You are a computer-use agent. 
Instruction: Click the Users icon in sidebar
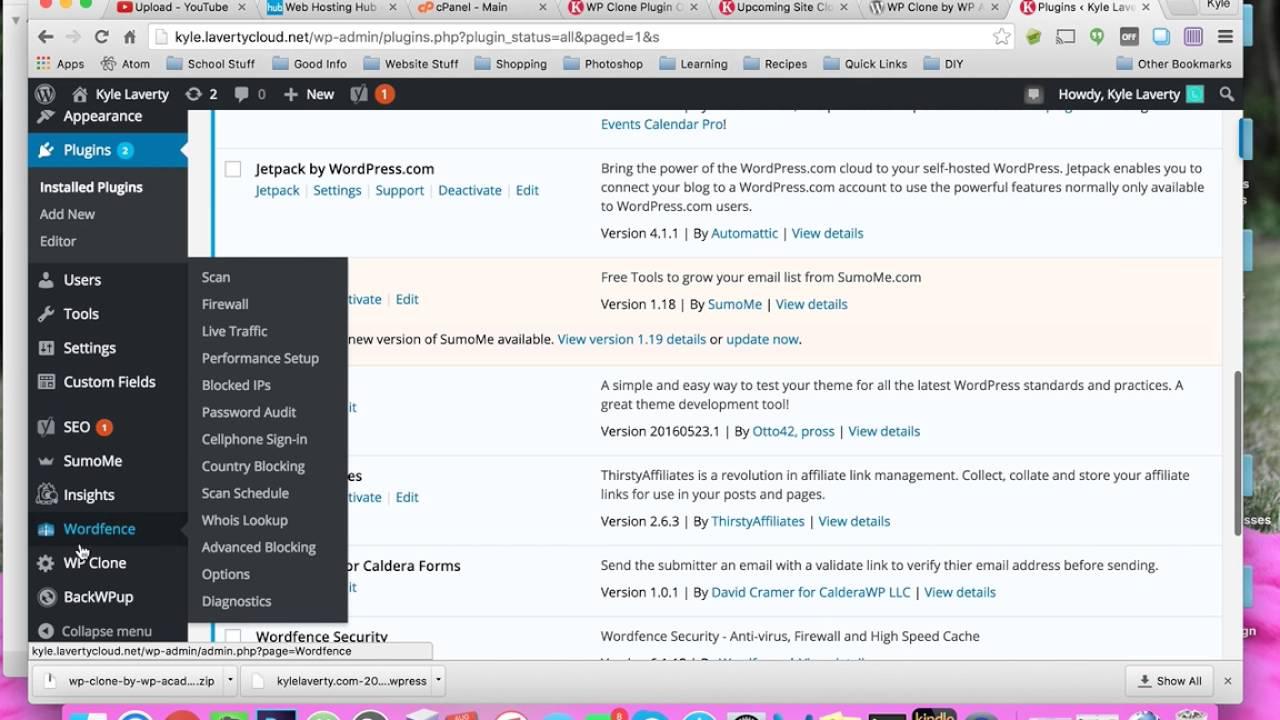[x=46, y=280]
